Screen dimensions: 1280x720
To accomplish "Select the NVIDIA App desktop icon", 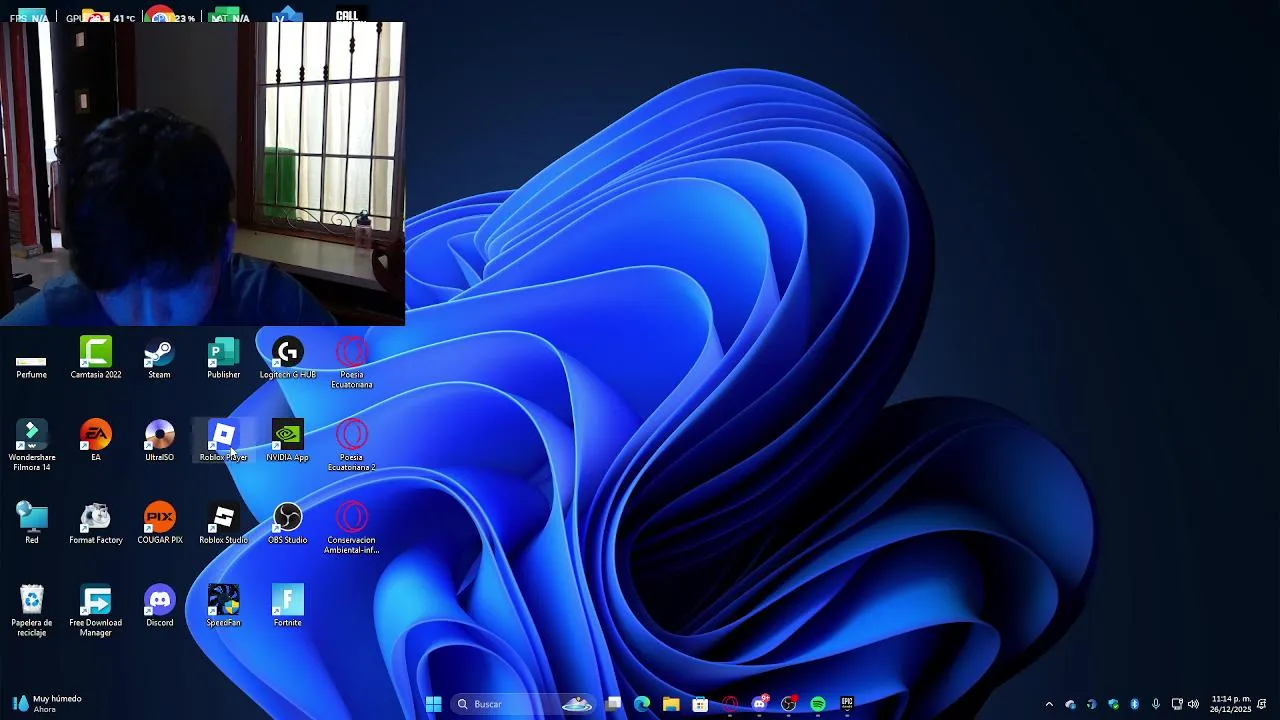I will pos(288,441).
